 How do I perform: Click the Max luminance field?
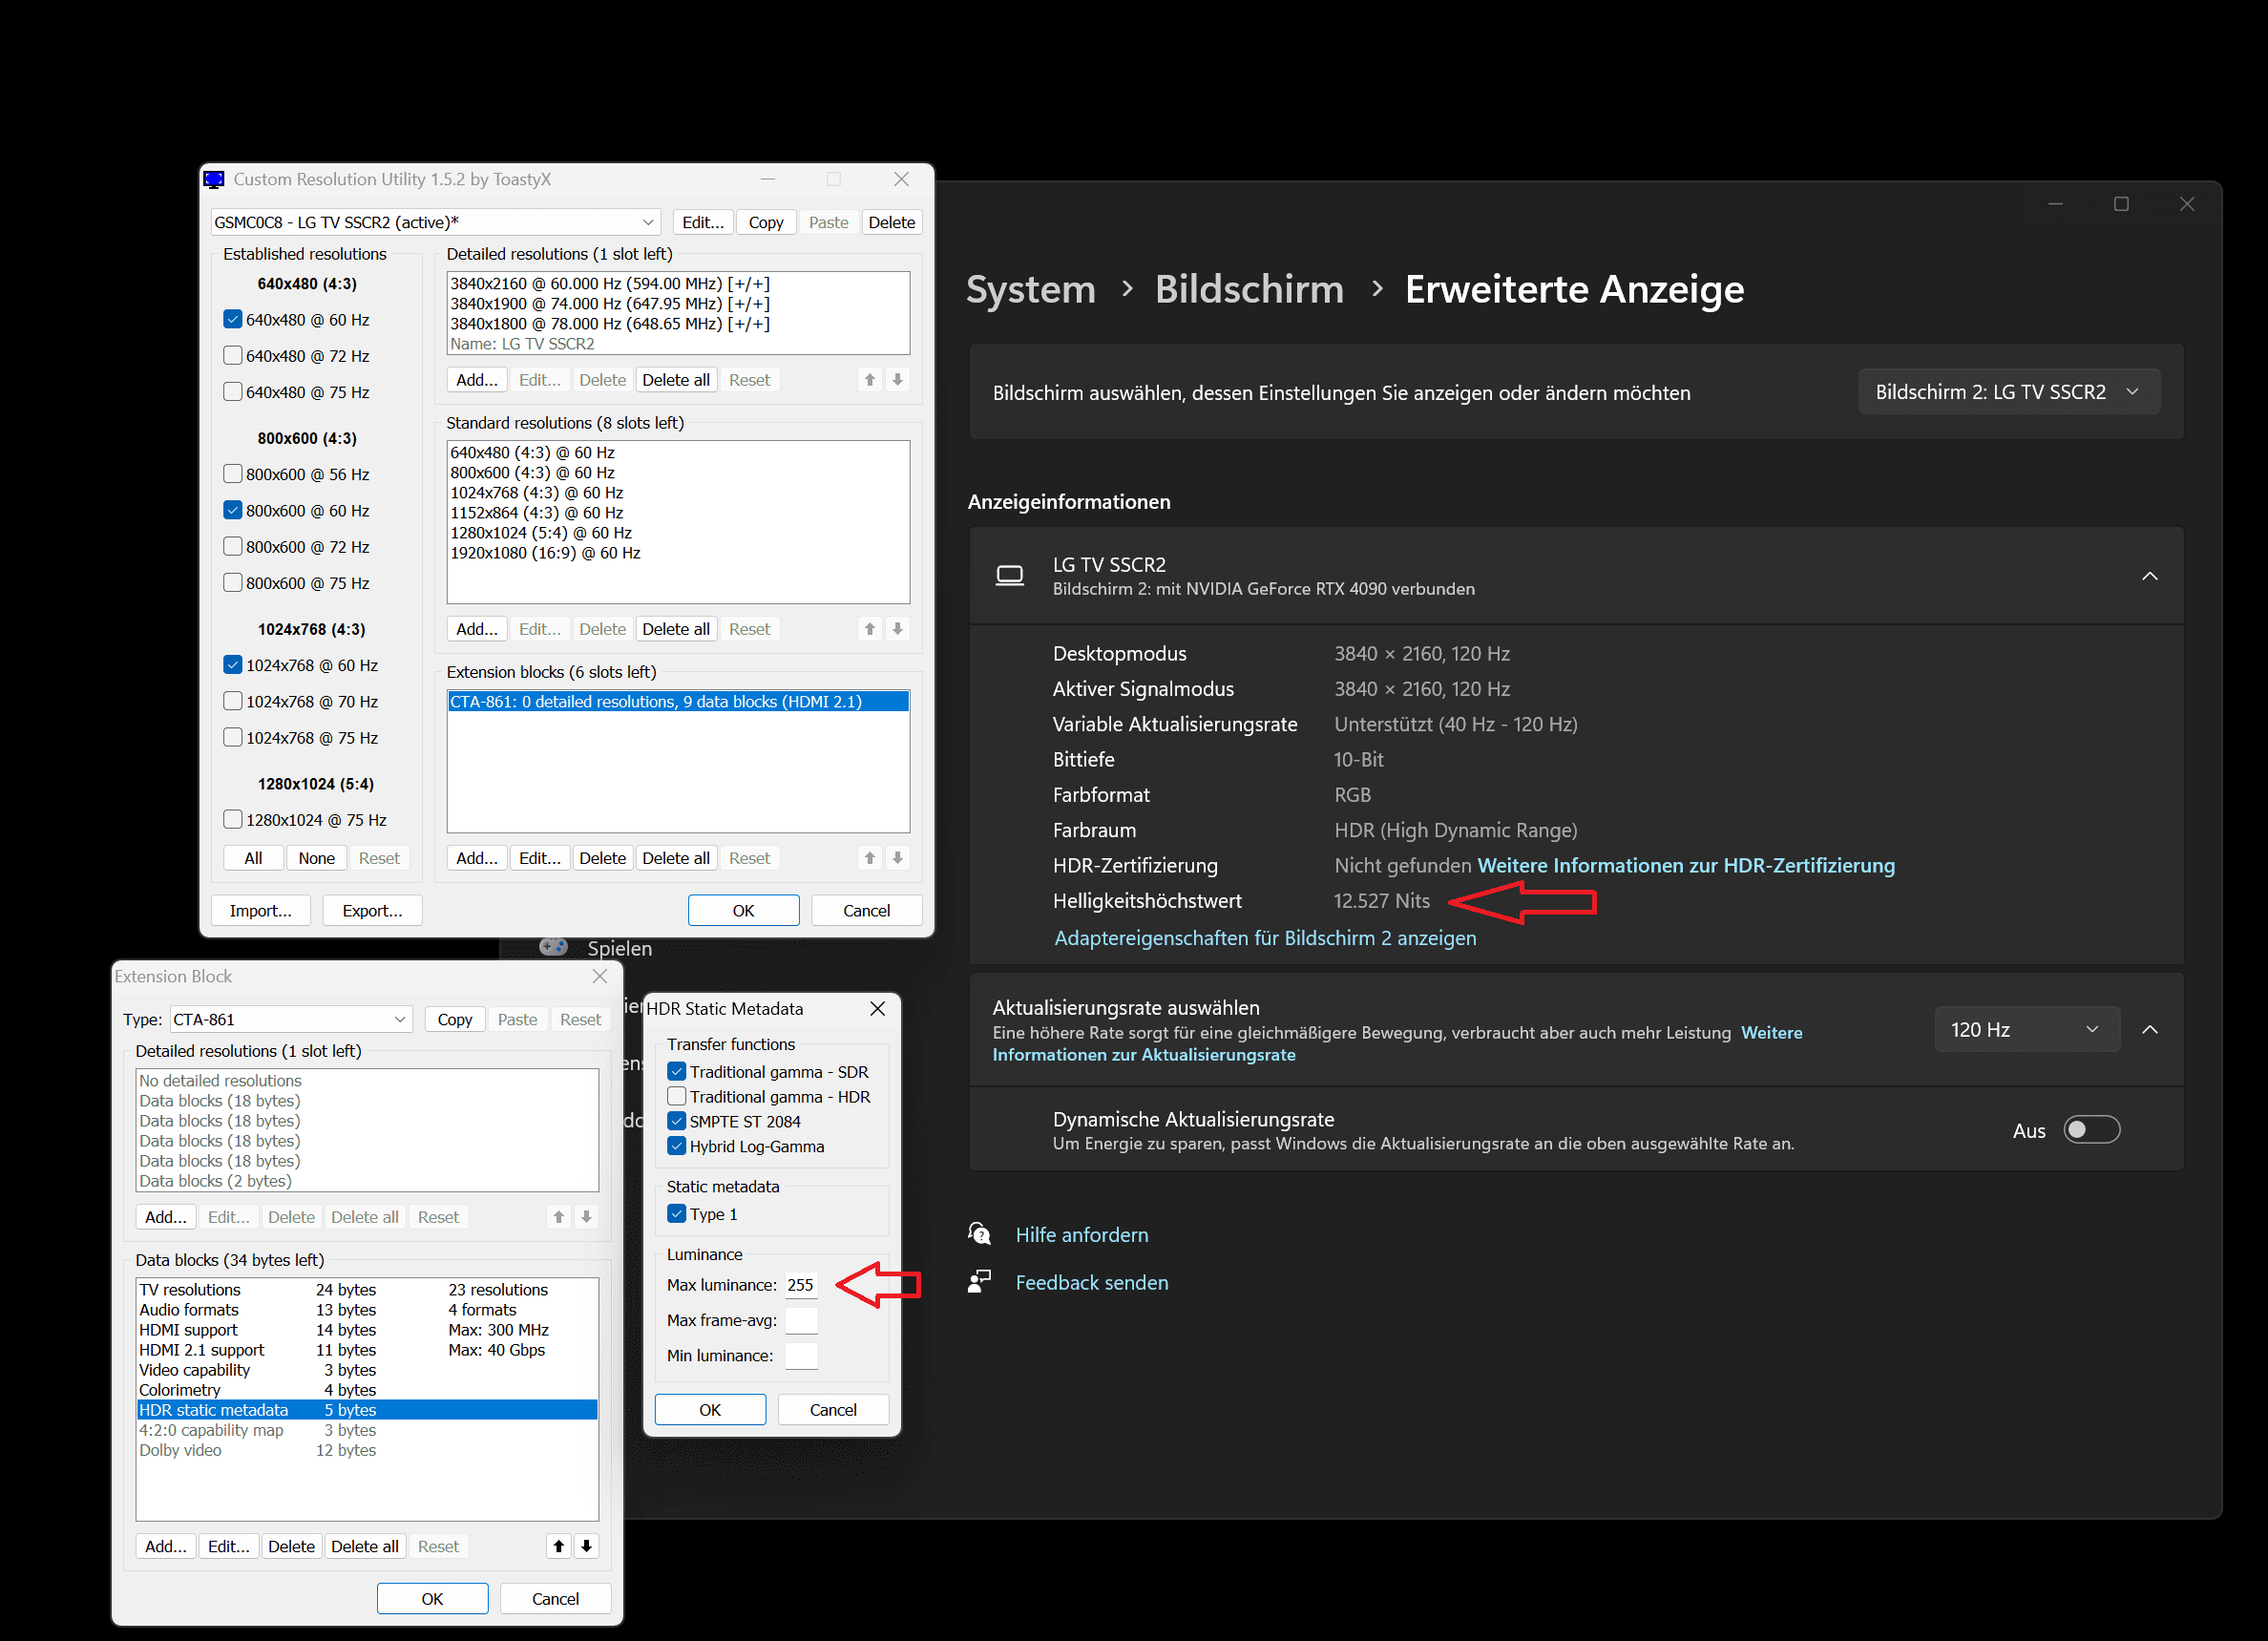pyautogui.click(x=801, y=1285)
